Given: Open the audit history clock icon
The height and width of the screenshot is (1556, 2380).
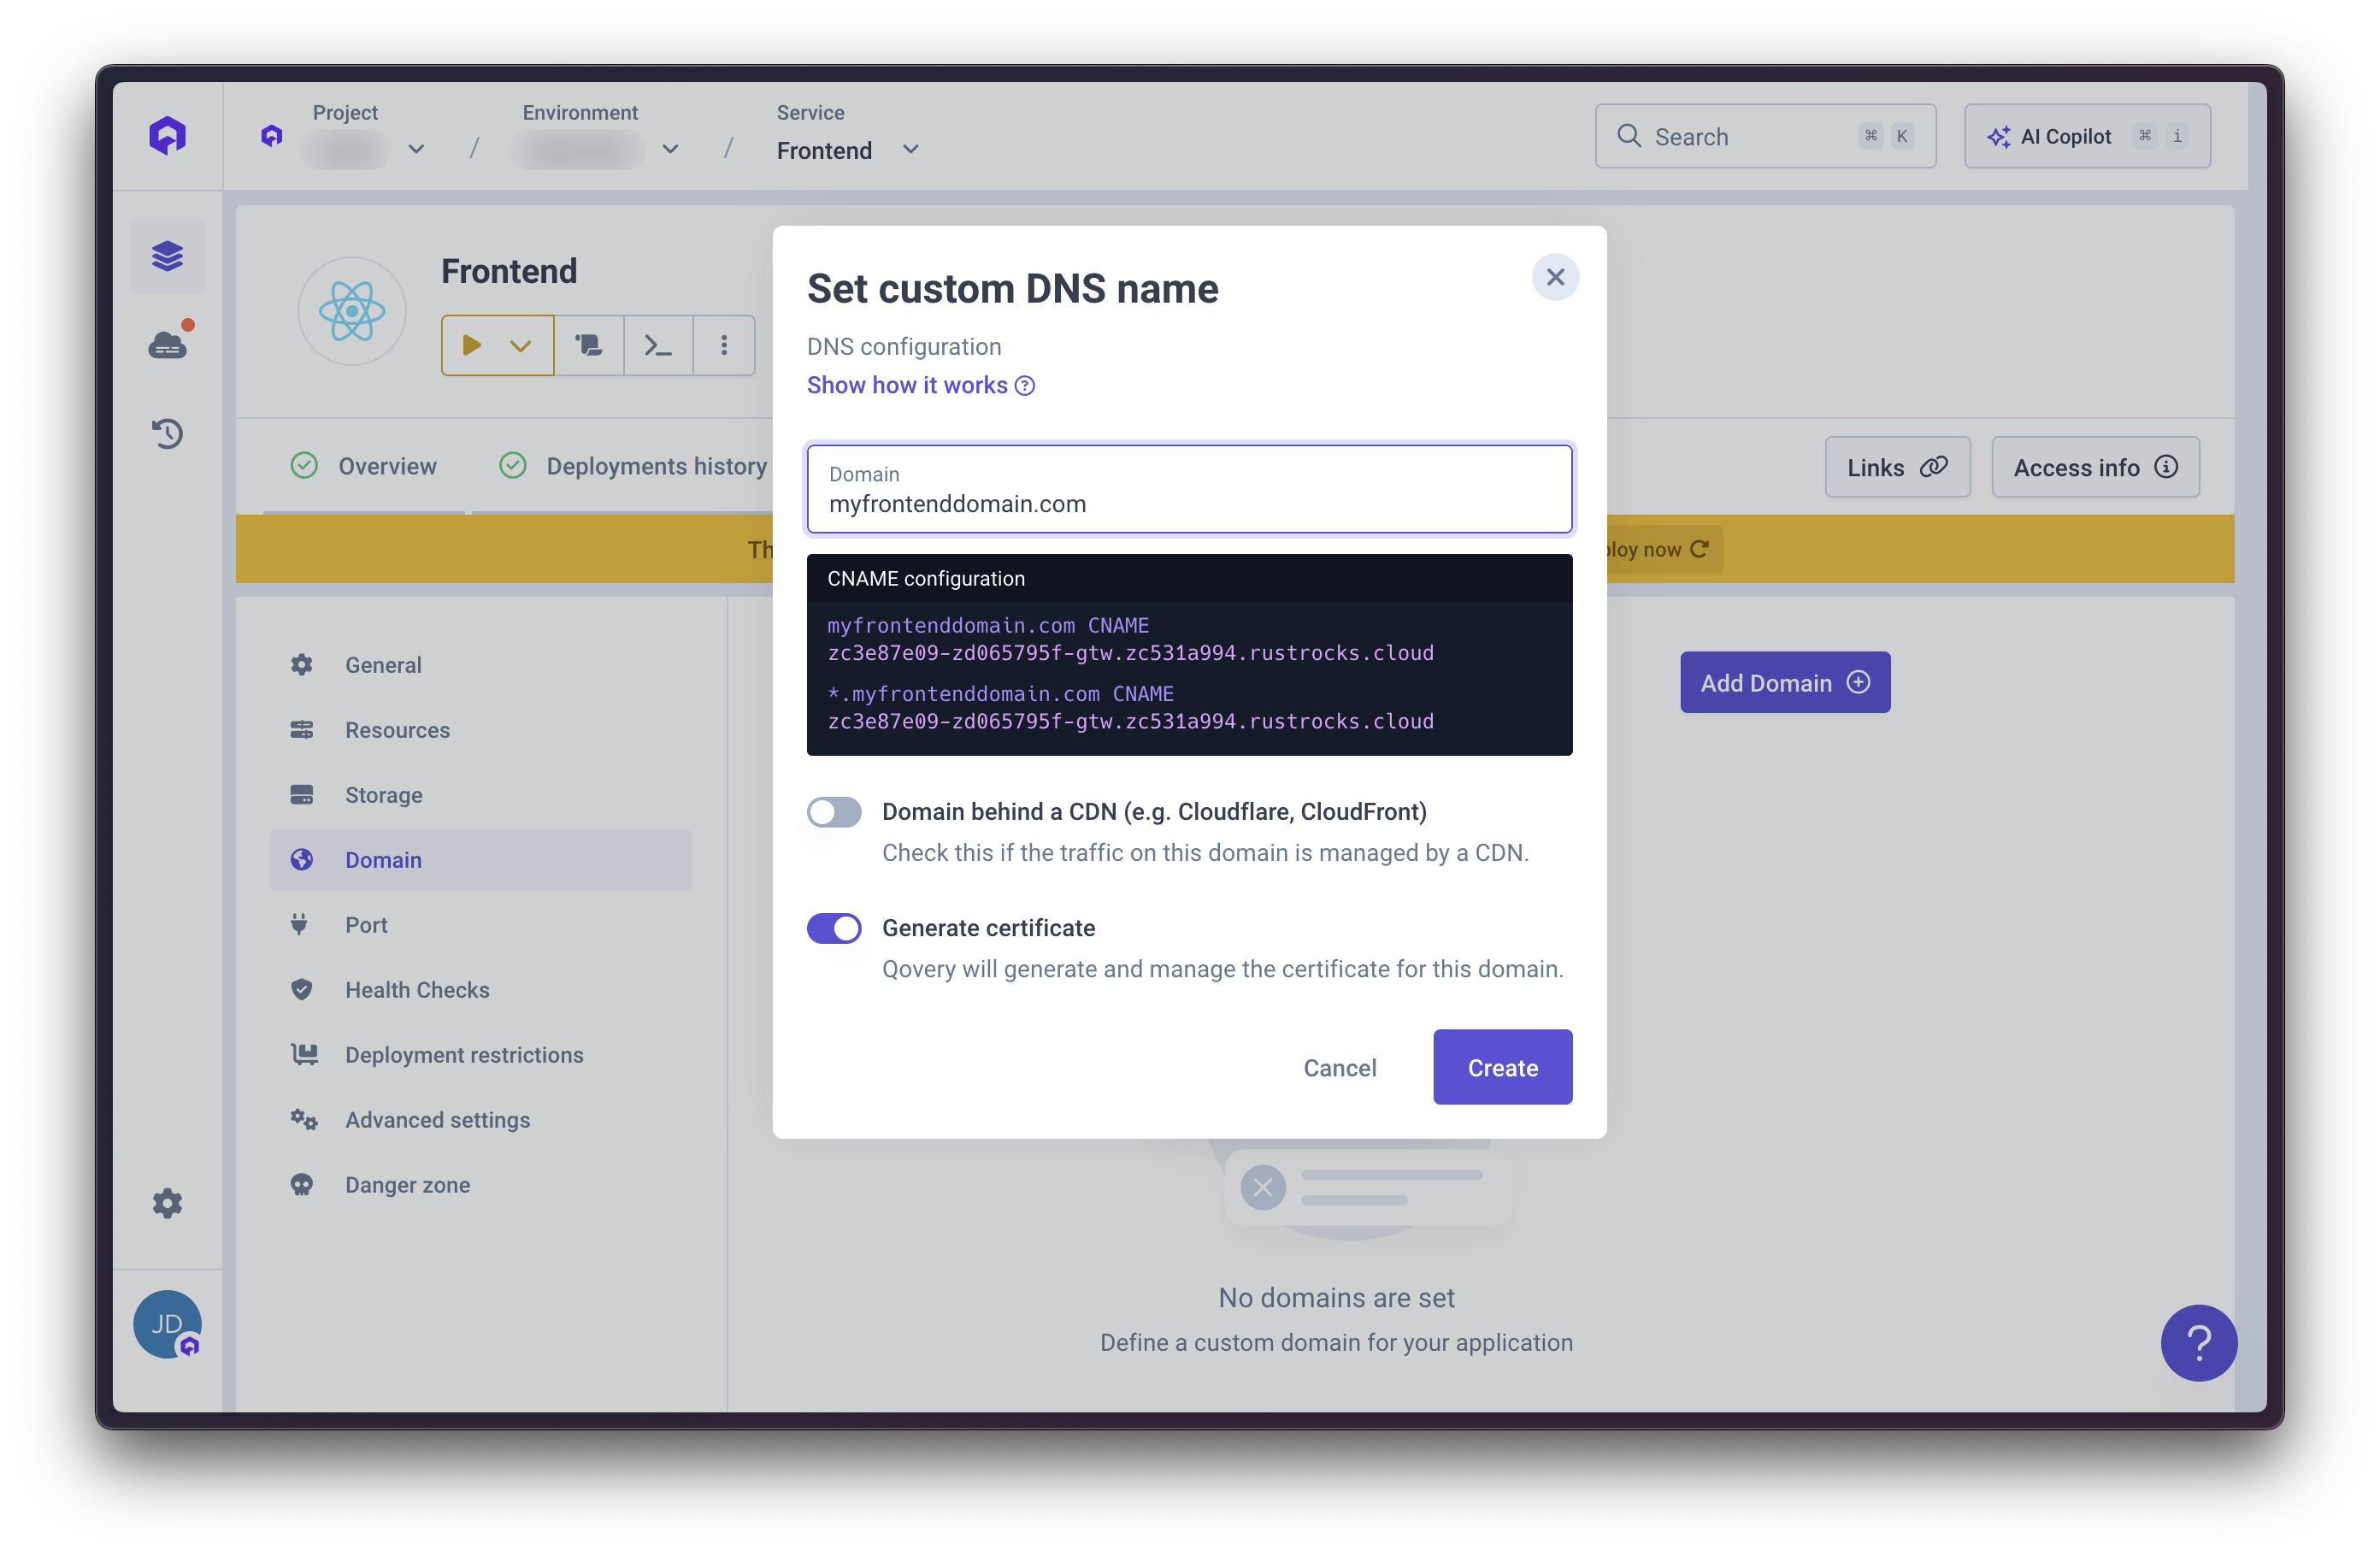Looking at the screenshot, I should [x=167, y=433].
